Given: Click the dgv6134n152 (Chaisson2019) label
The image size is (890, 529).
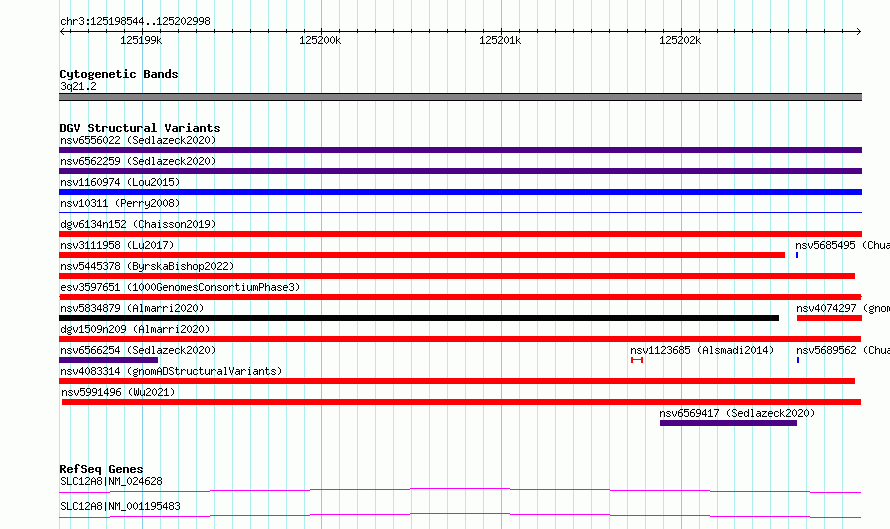Looking at the screenshot, I should pos(138,224).
